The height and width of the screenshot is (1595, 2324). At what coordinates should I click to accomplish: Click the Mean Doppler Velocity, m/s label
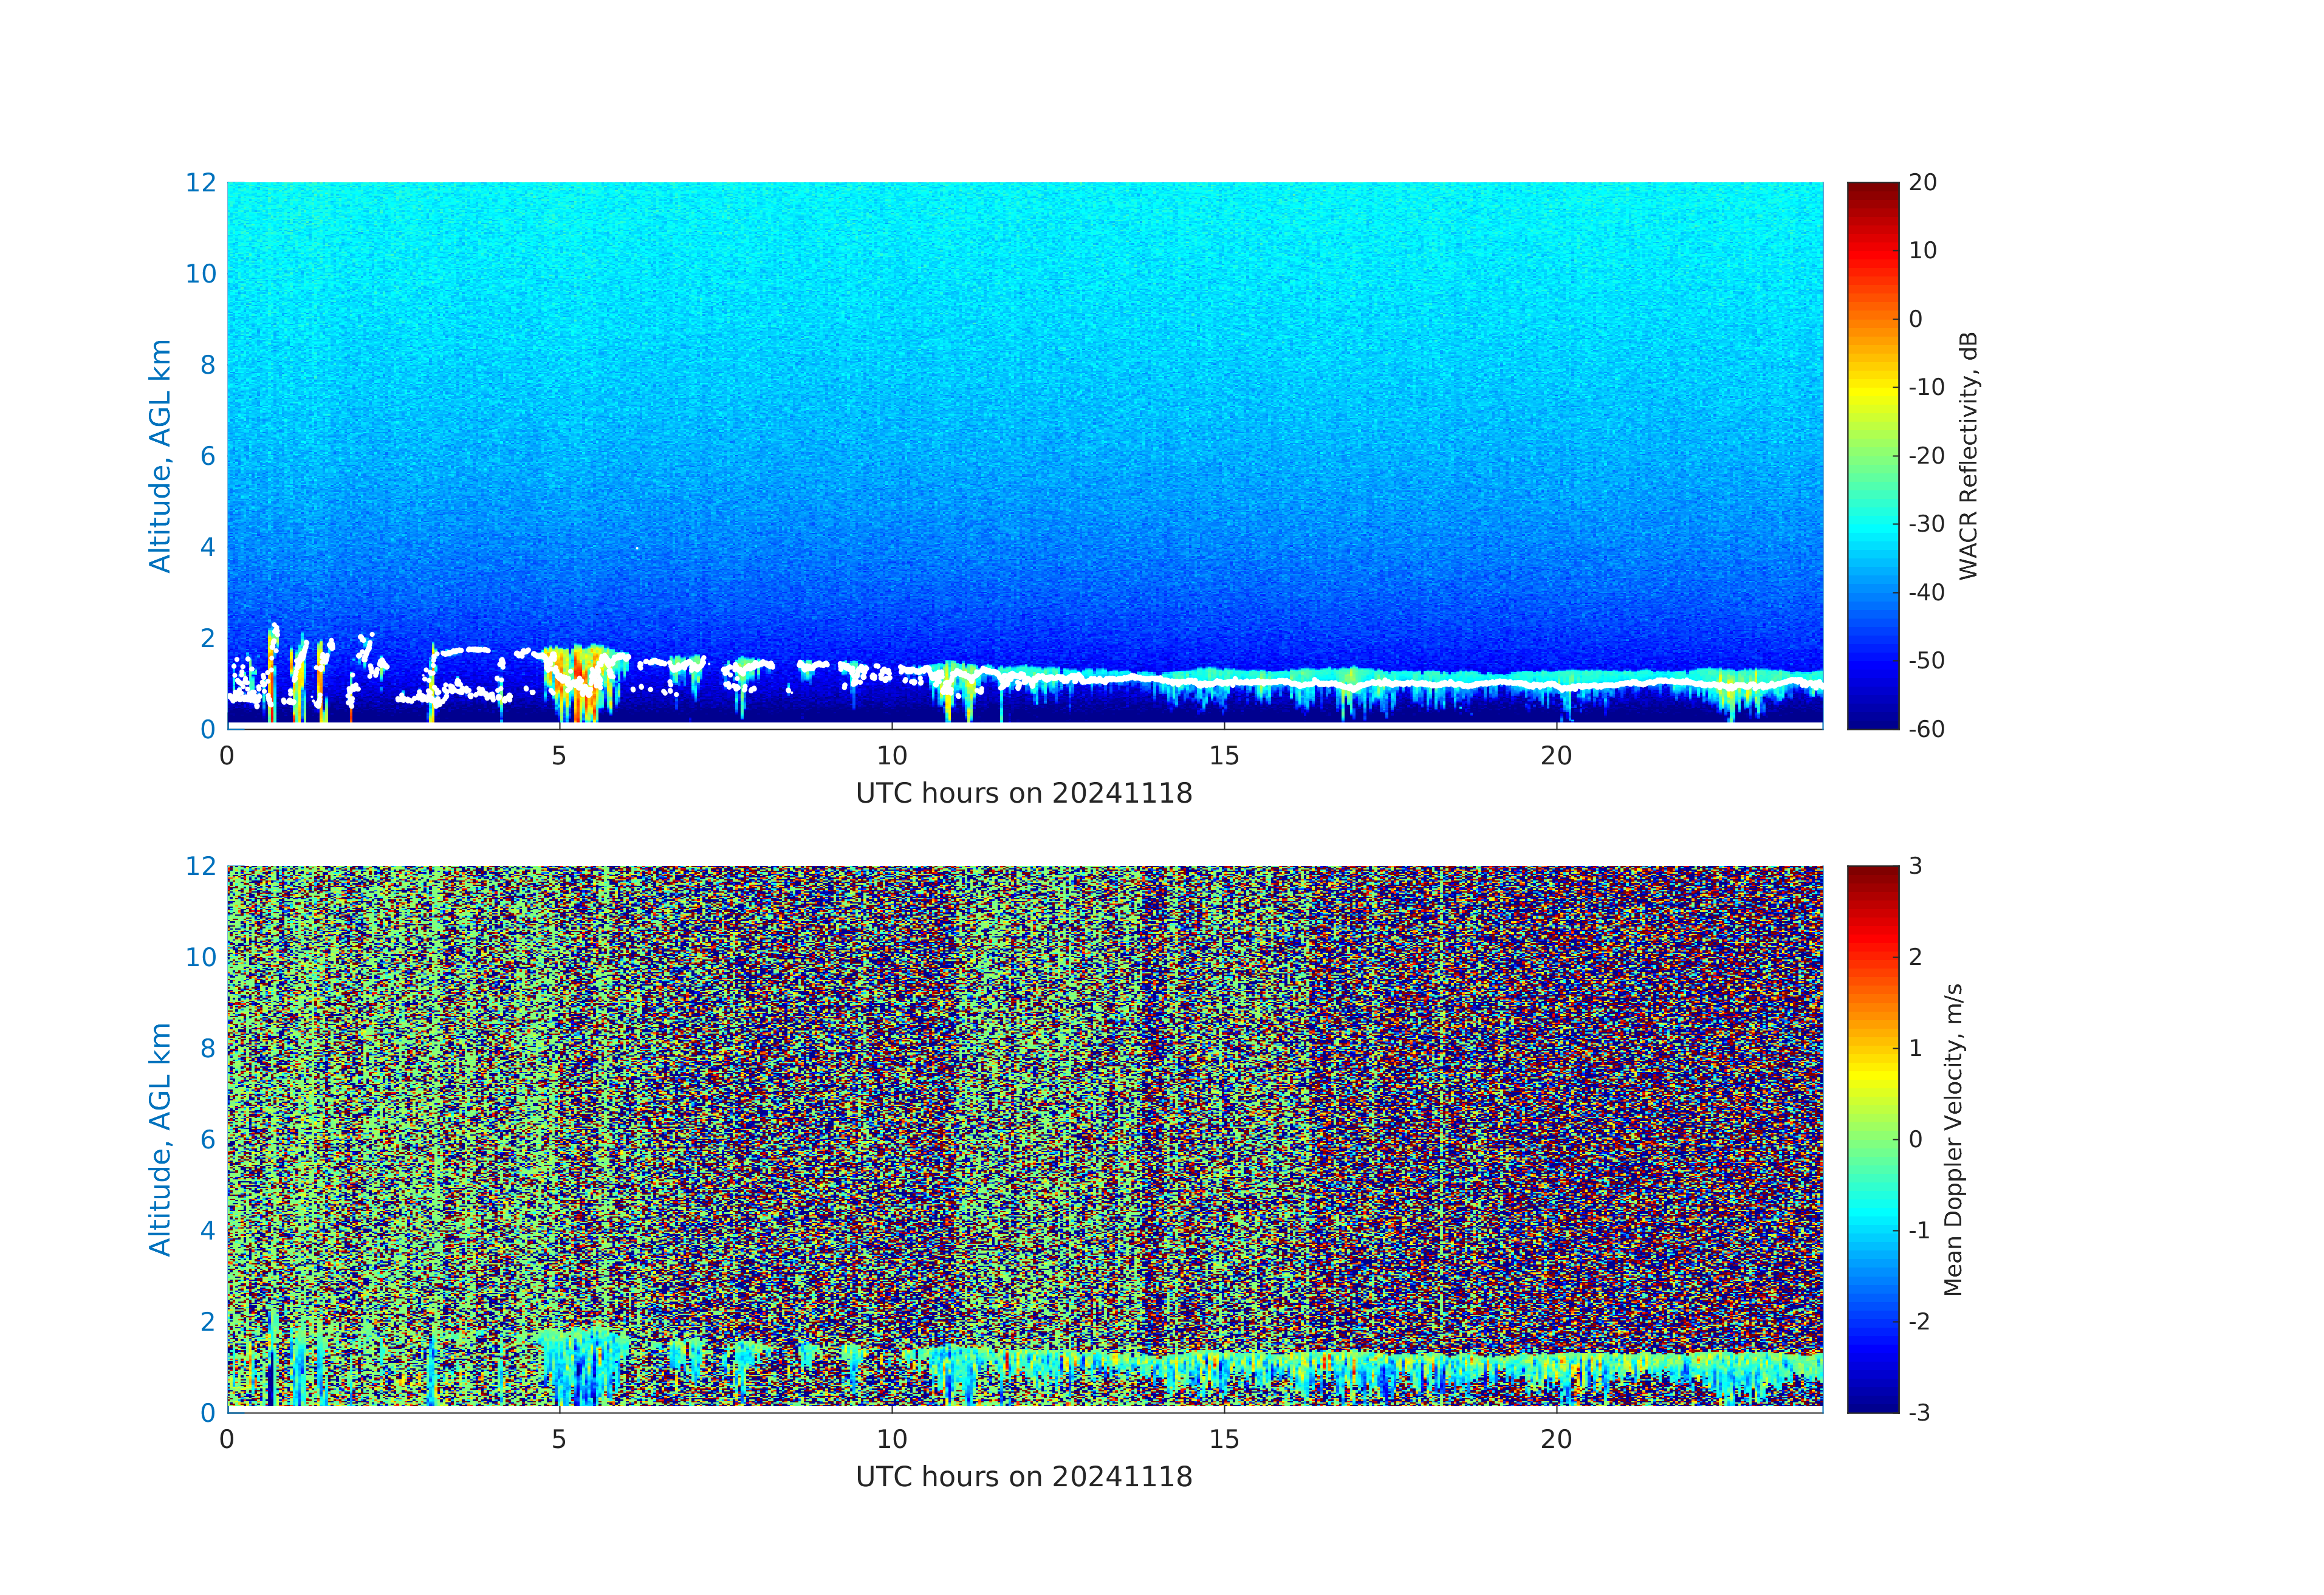point(1953,1139)
